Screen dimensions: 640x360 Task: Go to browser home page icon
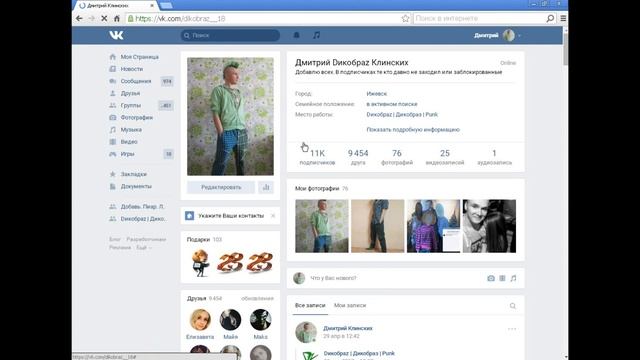(117, 18)
